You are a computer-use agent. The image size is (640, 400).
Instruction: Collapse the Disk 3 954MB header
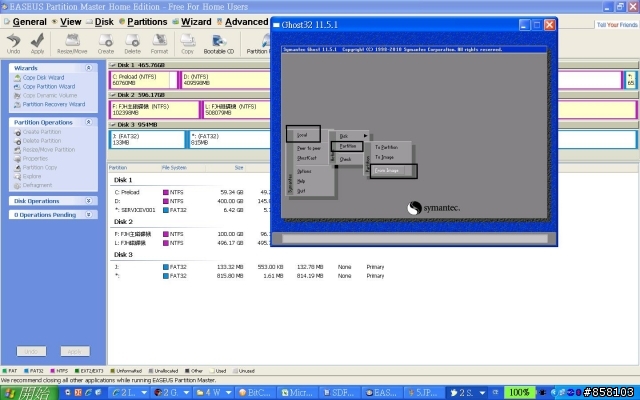coord(113,124)
